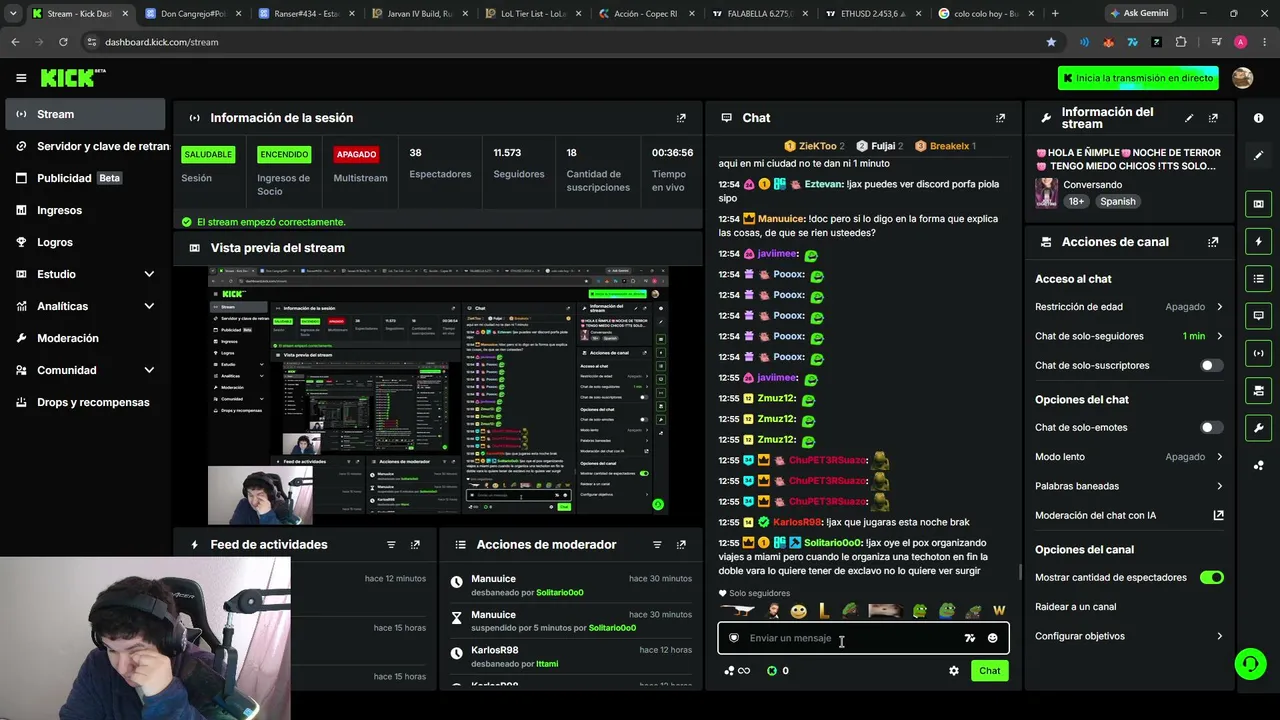Open Restricción de edad options
The image size is (1280, 720).
[1129, 307]
